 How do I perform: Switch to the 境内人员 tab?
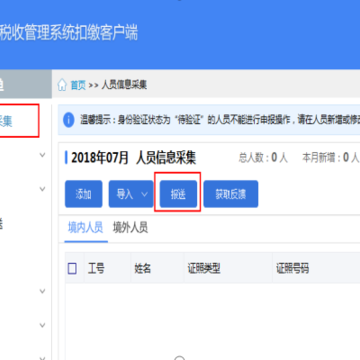pos(86,228)
